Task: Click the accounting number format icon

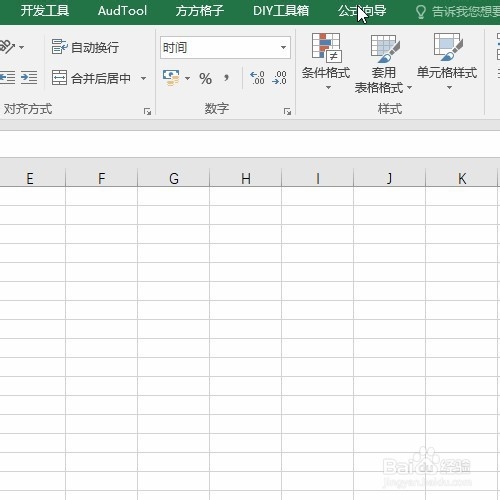Action: pyautogui.click(x=171, y=78)
